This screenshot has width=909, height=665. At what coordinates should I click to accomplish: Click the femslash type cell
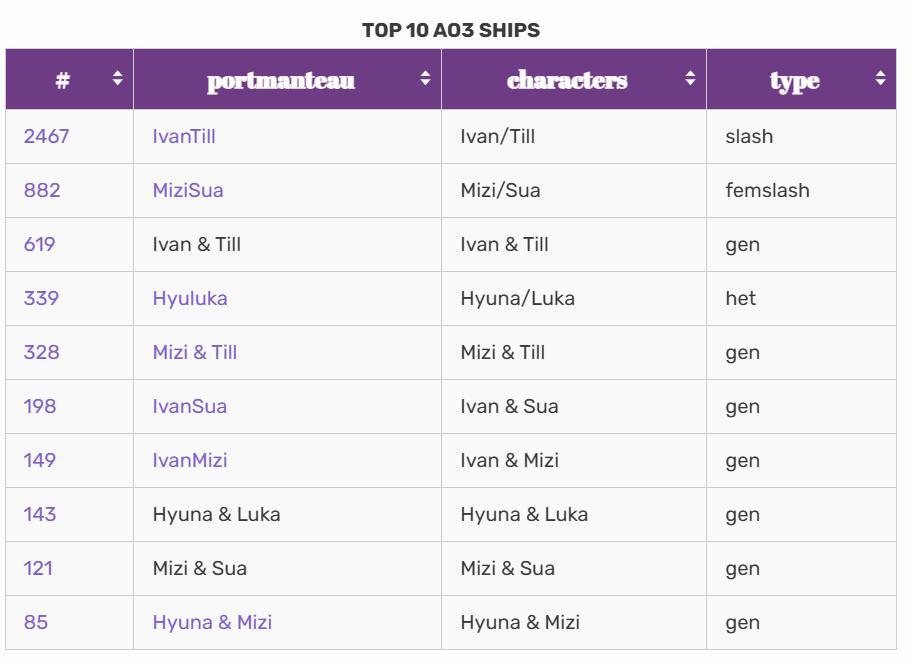pos(767,190)
